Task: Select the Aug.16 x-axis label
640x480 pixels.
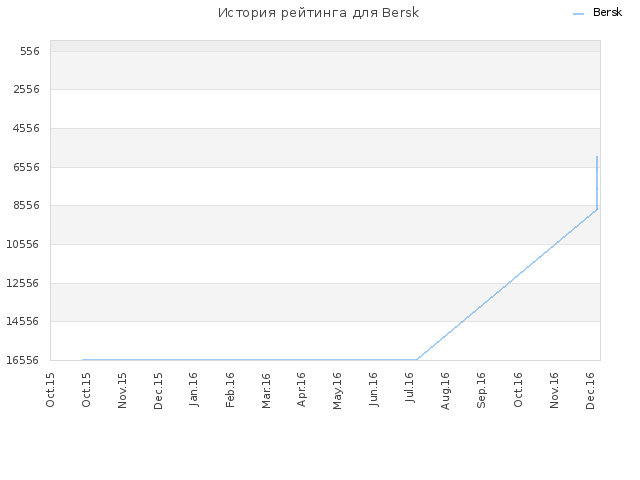Action: [445, 391]
